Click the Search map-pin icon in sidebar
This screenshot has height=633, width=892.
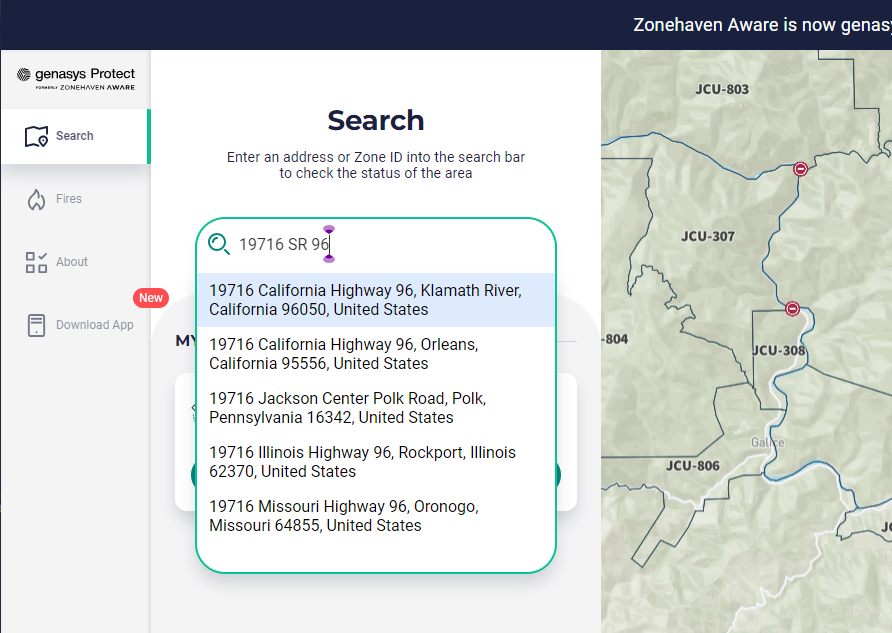(x=36, y=136)
